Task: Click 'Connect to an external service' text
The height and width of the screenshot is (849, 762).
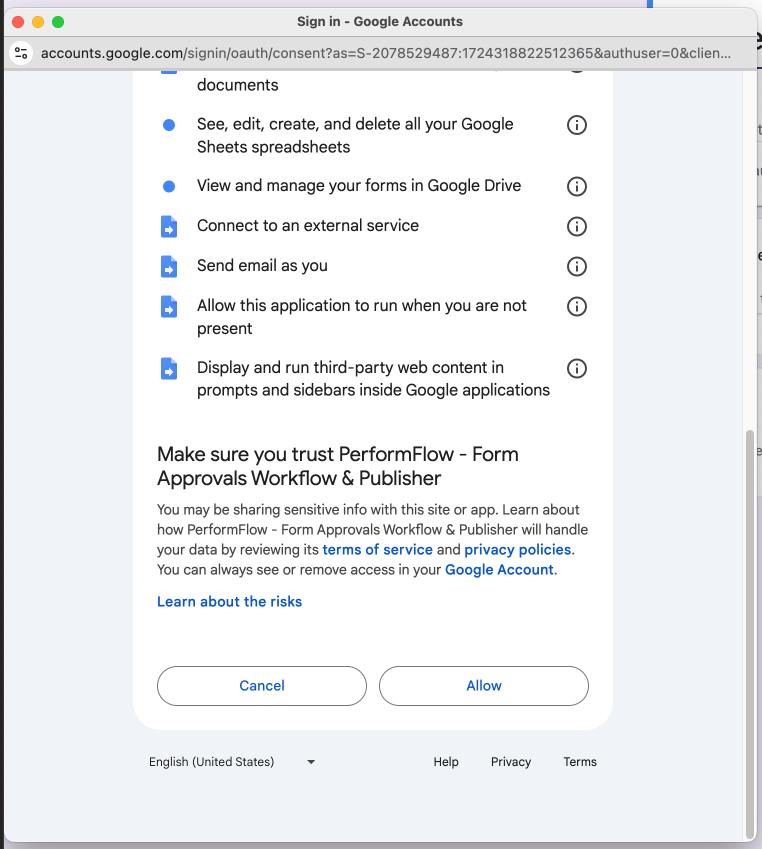Action: pyautogui.click(x=308, y=226)
